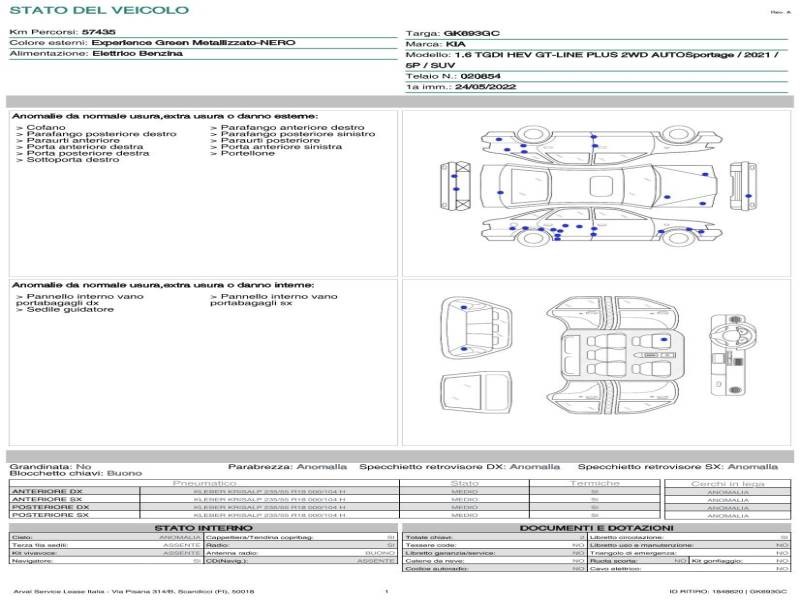
Task: Click the "Totale chiavi:" row label
Action: click(429, 538)
